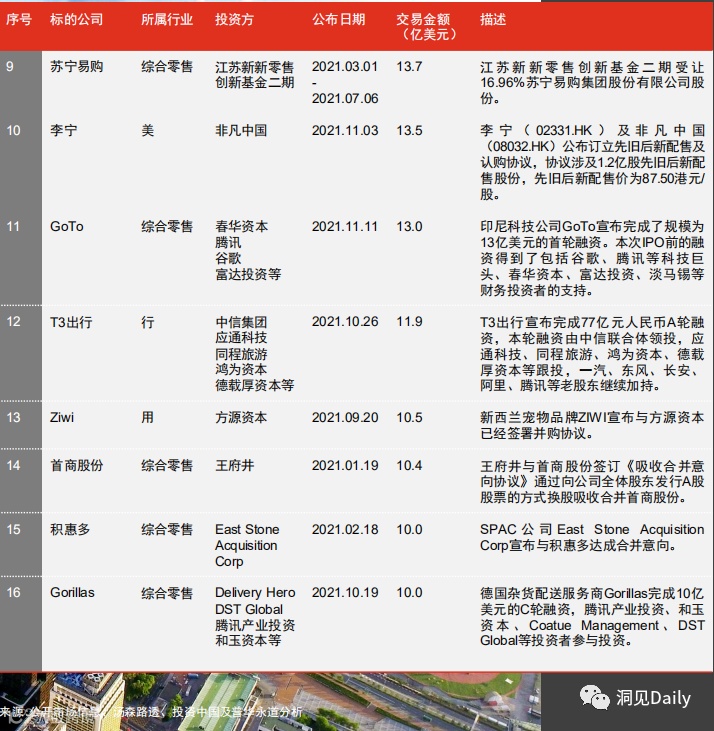The height and width of the screenshot is (731, 714).
Task: Select investor 王府井
Action: click(234, 465)
